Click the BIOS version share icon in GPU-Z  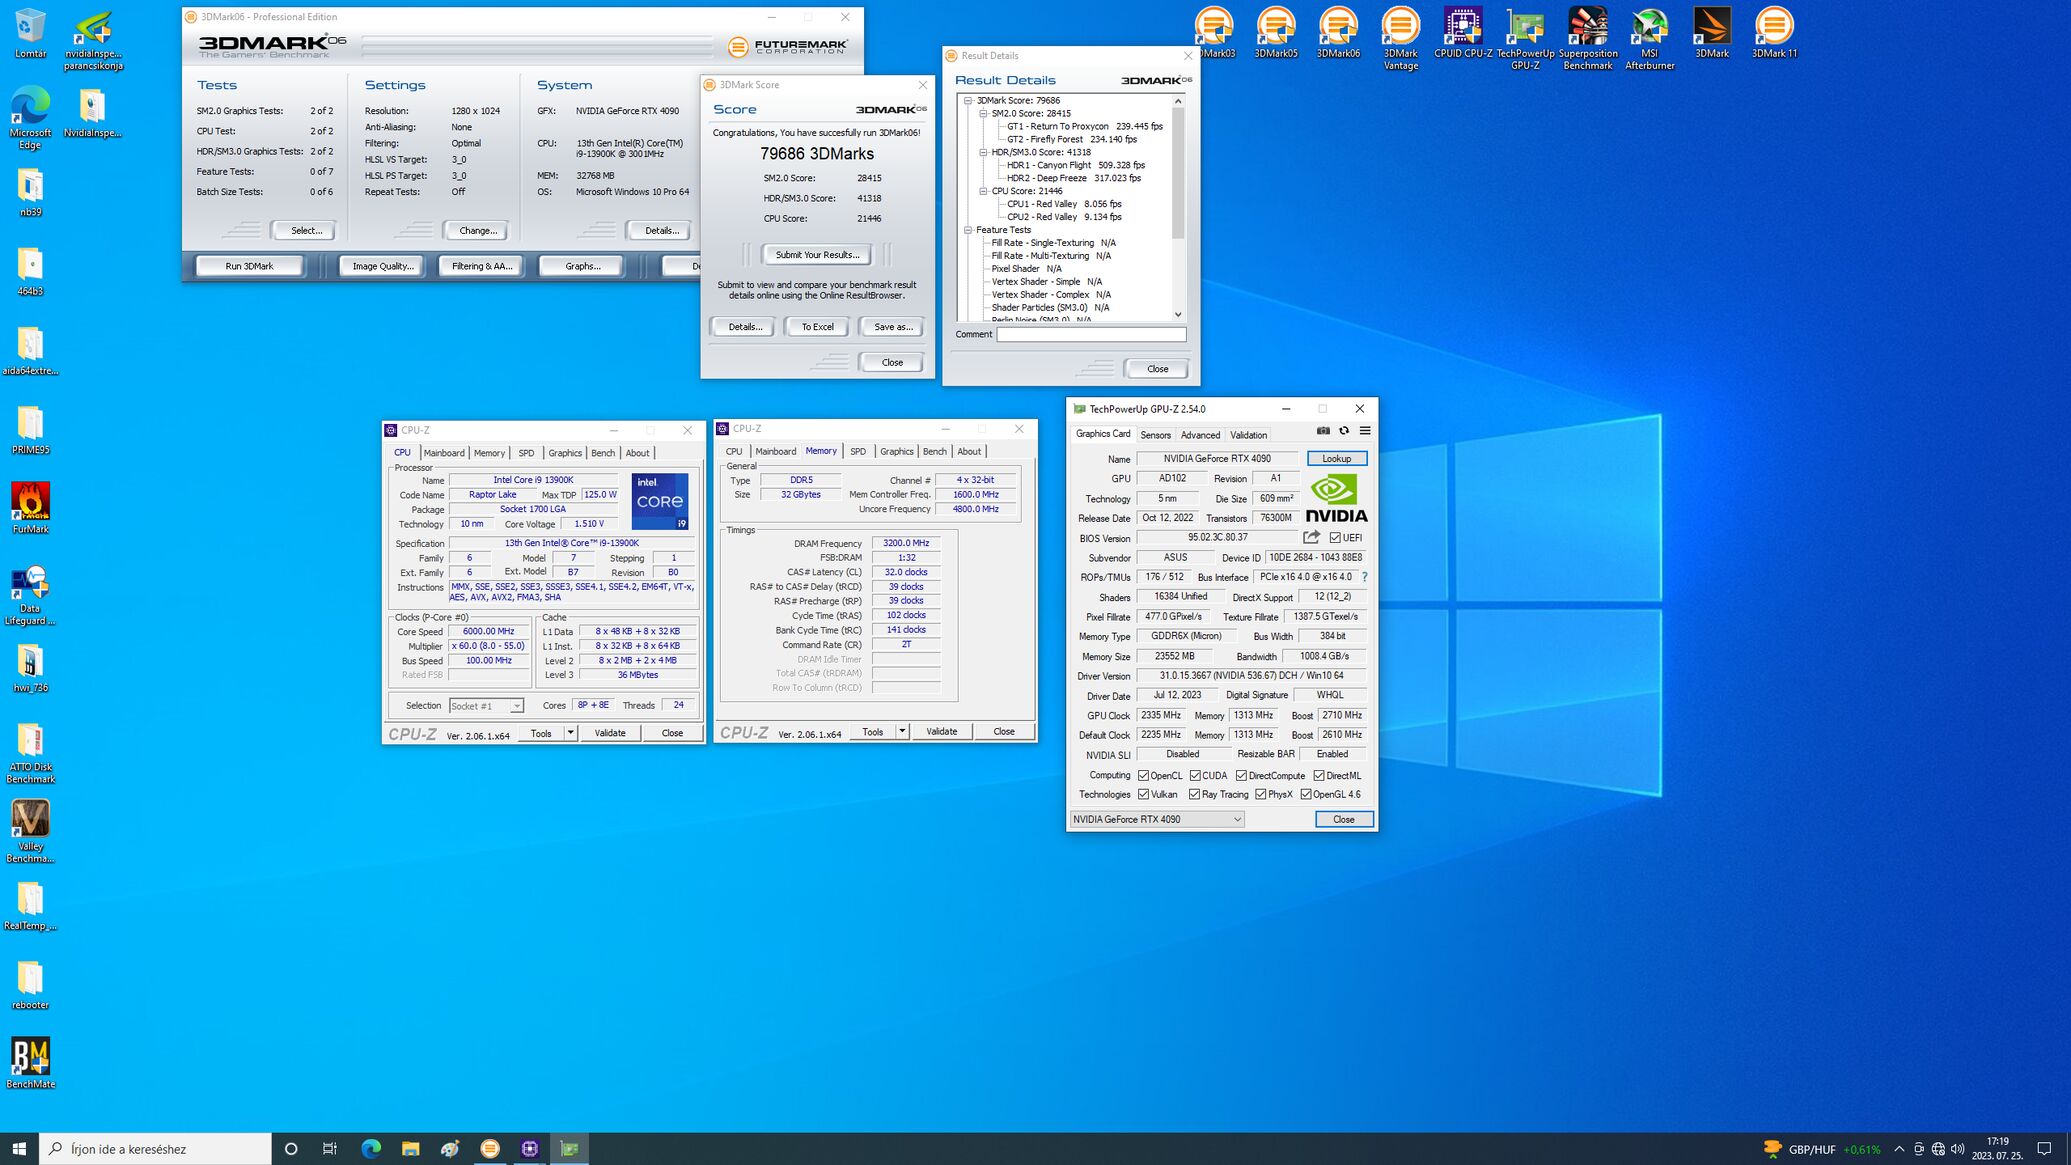pos(1311,537)
